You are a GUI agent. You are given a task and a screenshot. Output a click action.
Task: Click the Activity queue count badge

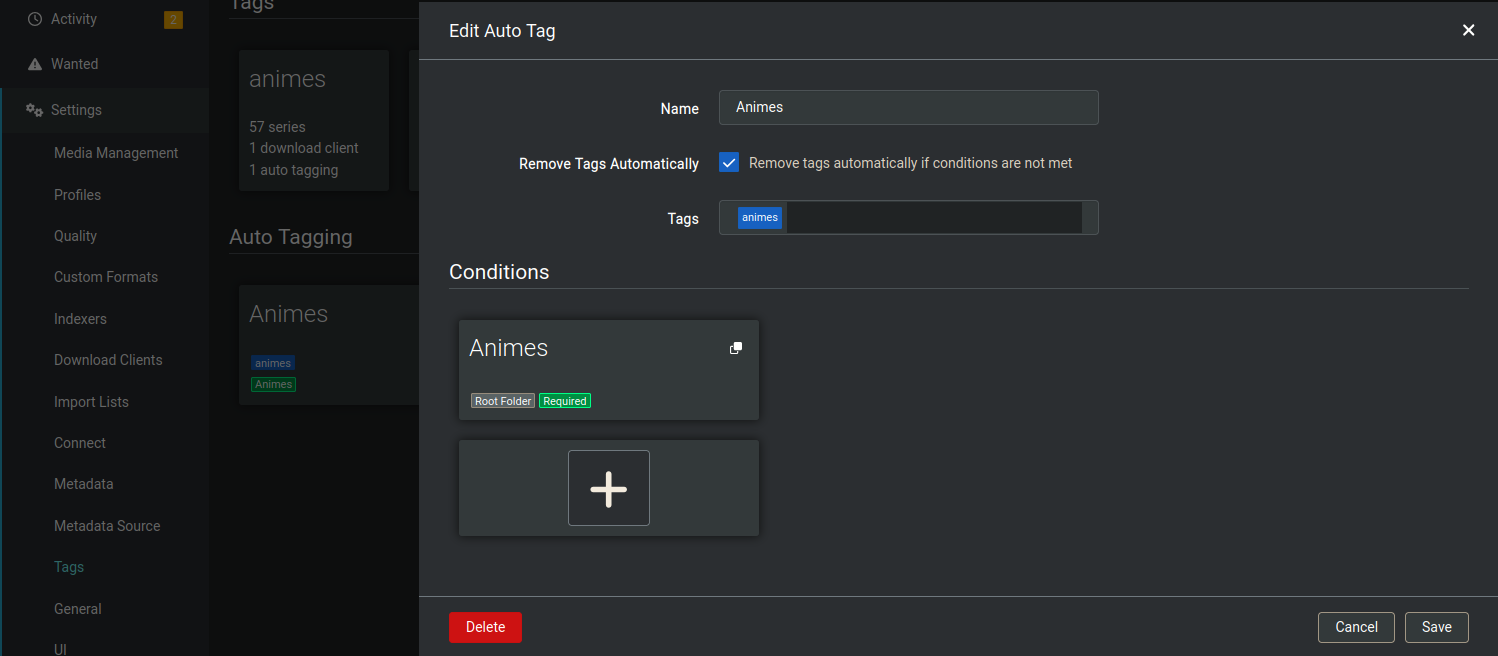tap(173, 19)
